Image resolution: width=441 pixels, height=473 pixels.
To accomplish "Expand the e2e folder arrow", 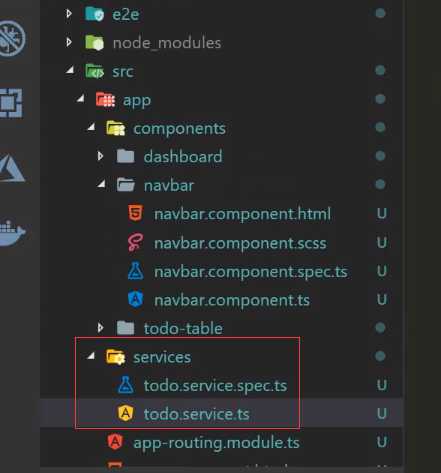I will tap(69, 14).
